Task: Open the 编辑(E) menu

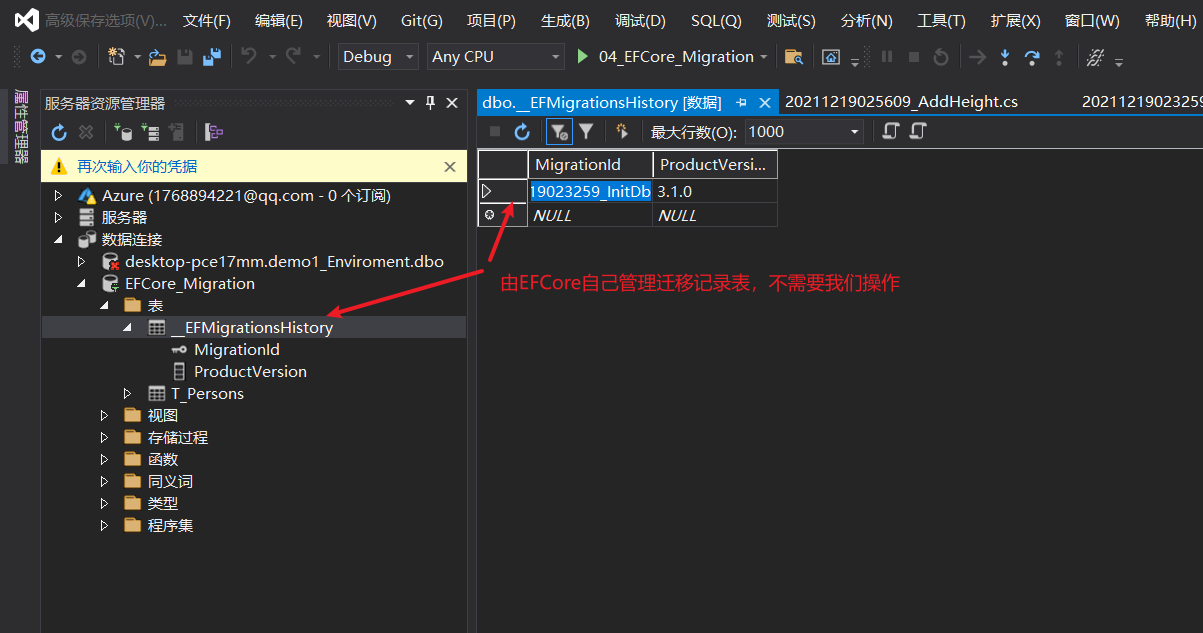Action: [x=279, y=21]
